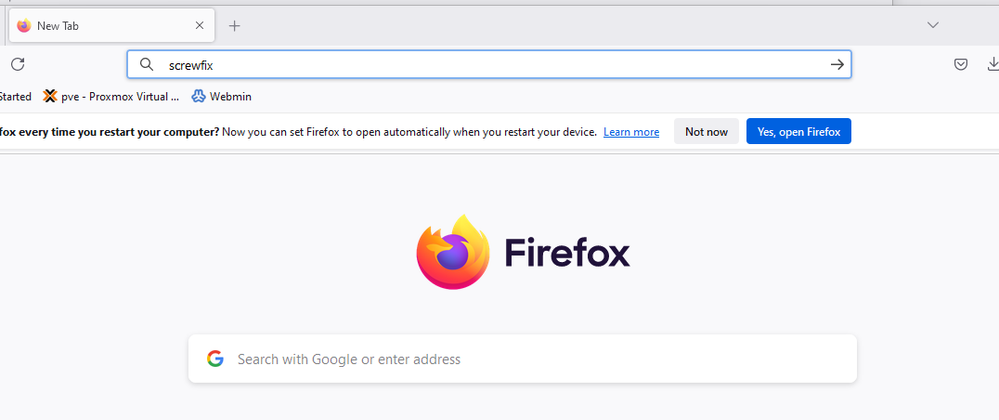Image resolution: width=999 pixels, height=420 pixels.
Task: Click the Firefox logo on the page
Action: tap(453, 251)
